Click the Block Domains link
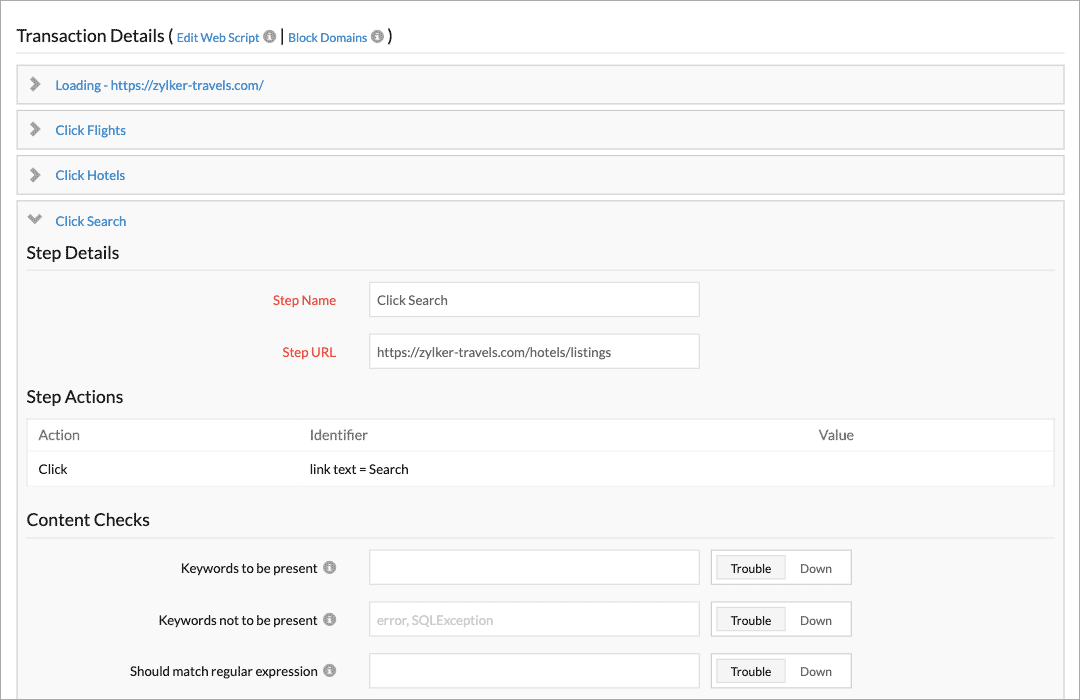1080x700 pixels. click(x=327, y=36)
